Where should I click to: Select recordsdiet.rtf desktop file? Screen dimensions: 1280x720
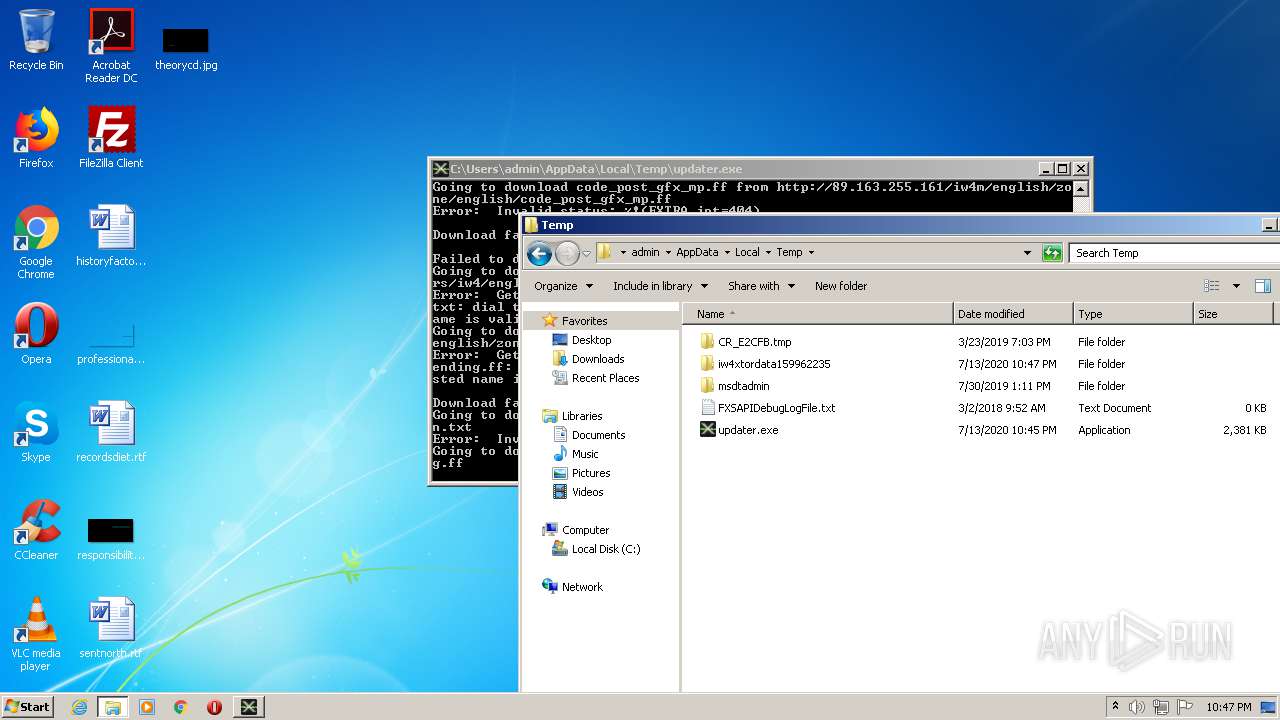coord(111,432)
